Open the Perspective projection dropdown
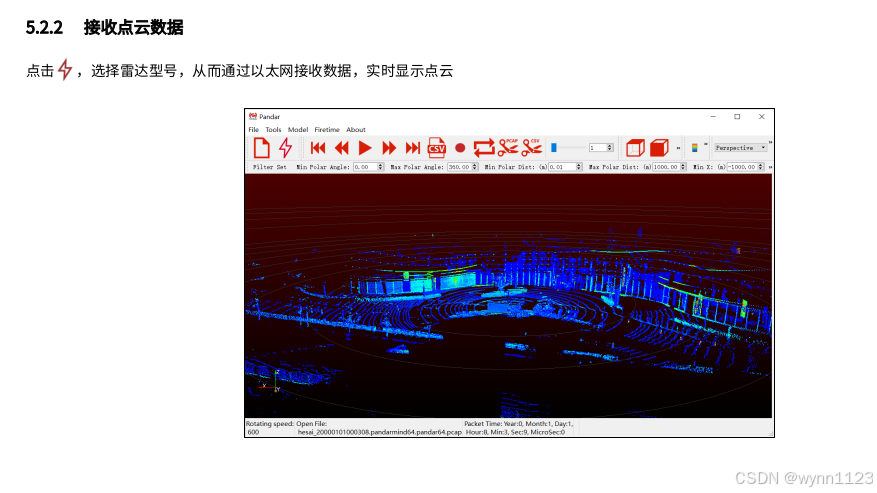Viewport: 877px width, 493px height. click(741, 148)
